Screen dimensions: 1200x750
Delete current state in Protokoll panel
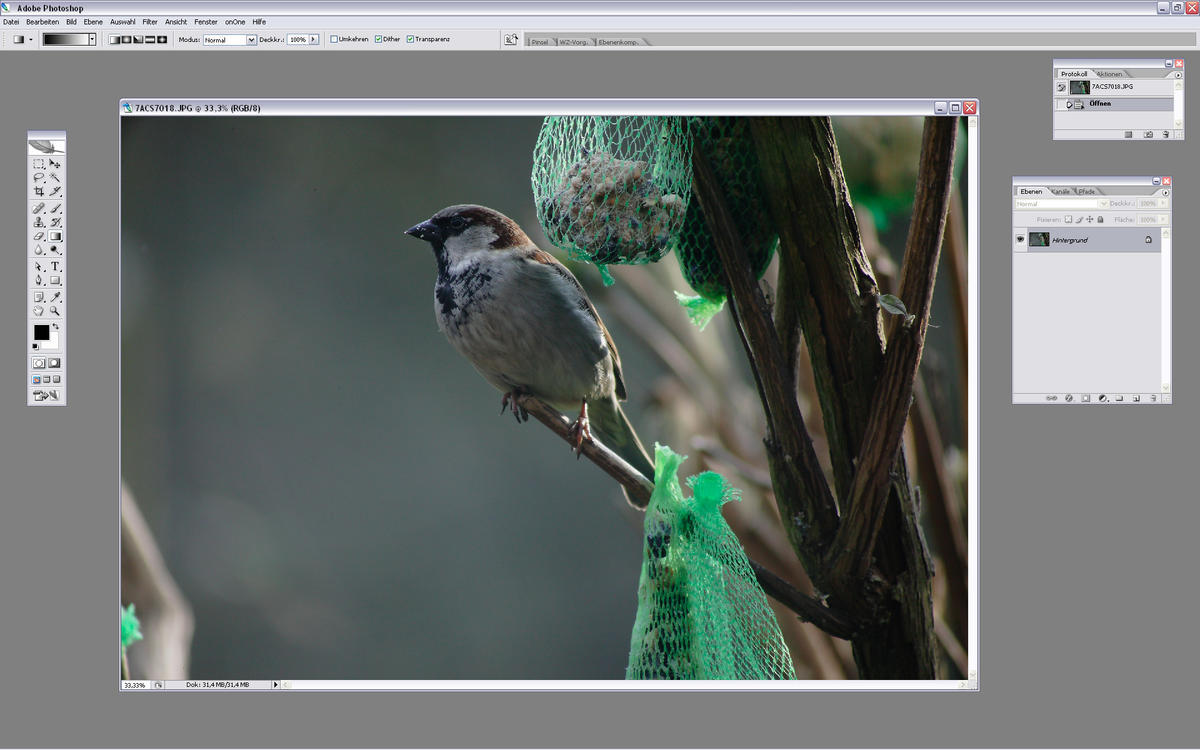1164,134
